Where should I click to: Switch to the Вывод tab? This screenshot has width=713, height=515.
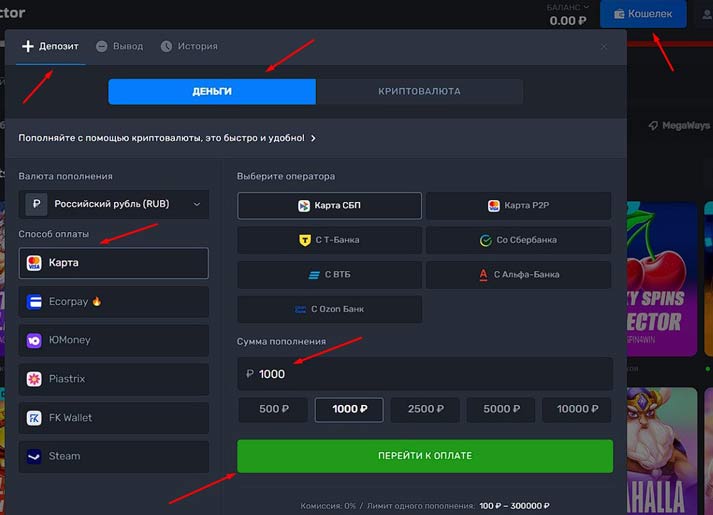pos(120,46)
